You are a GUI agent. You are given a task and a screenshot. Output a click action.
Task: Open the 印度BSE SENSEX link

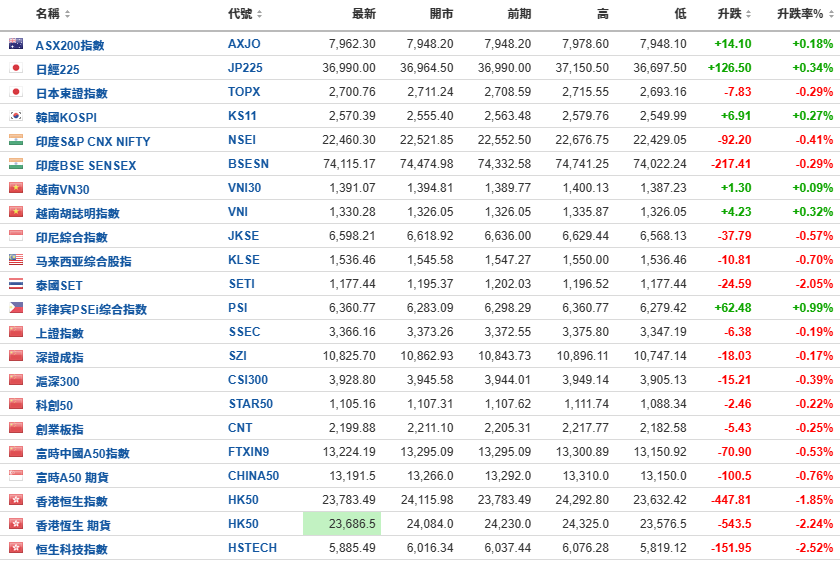point(86,166)
